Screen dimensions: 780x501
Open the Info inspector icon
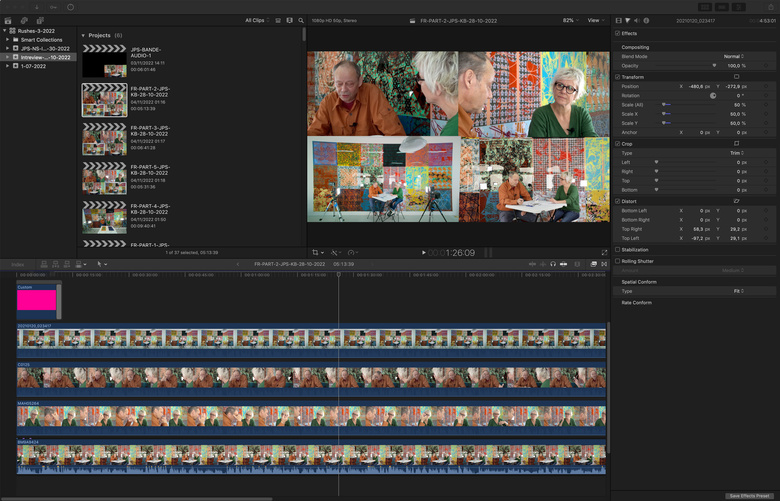pyautogui.click(x=647, y=20)
